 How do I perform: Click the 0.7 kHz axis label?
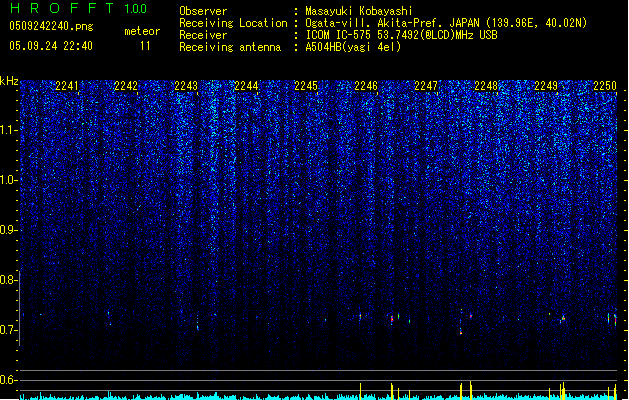[9, 330]
